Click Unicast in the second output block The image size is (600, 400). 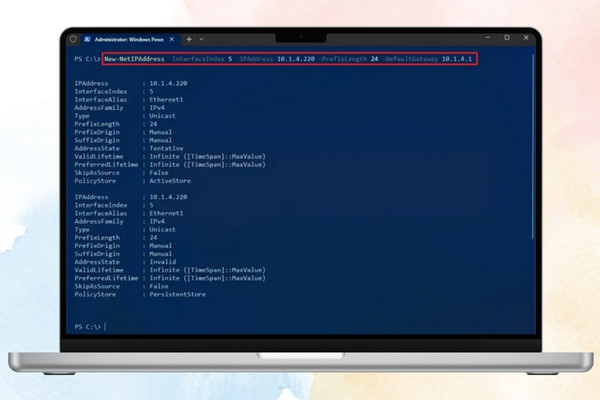click(163, 229)
